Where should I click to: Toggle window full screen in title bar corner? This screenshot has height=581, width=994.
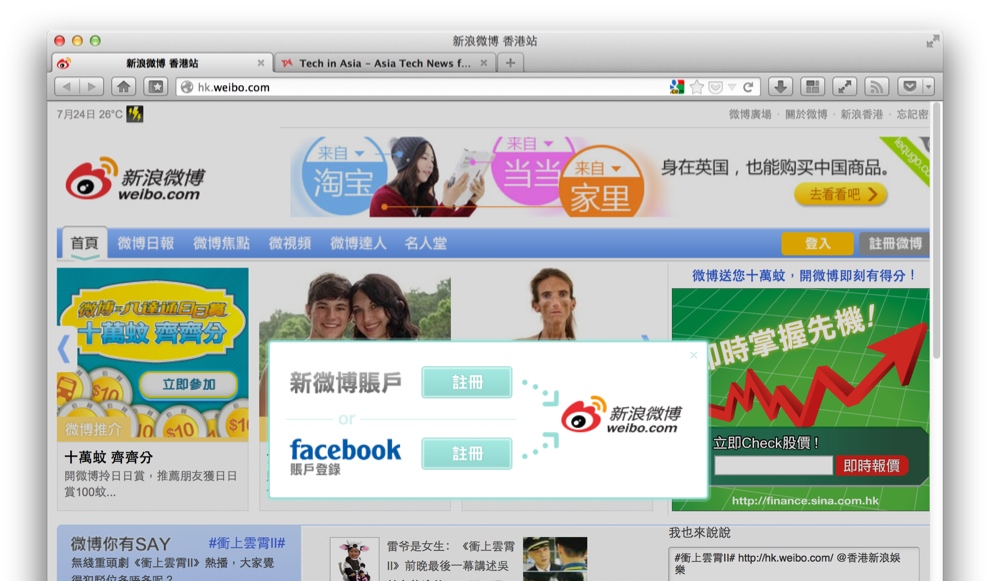point(931,41)
